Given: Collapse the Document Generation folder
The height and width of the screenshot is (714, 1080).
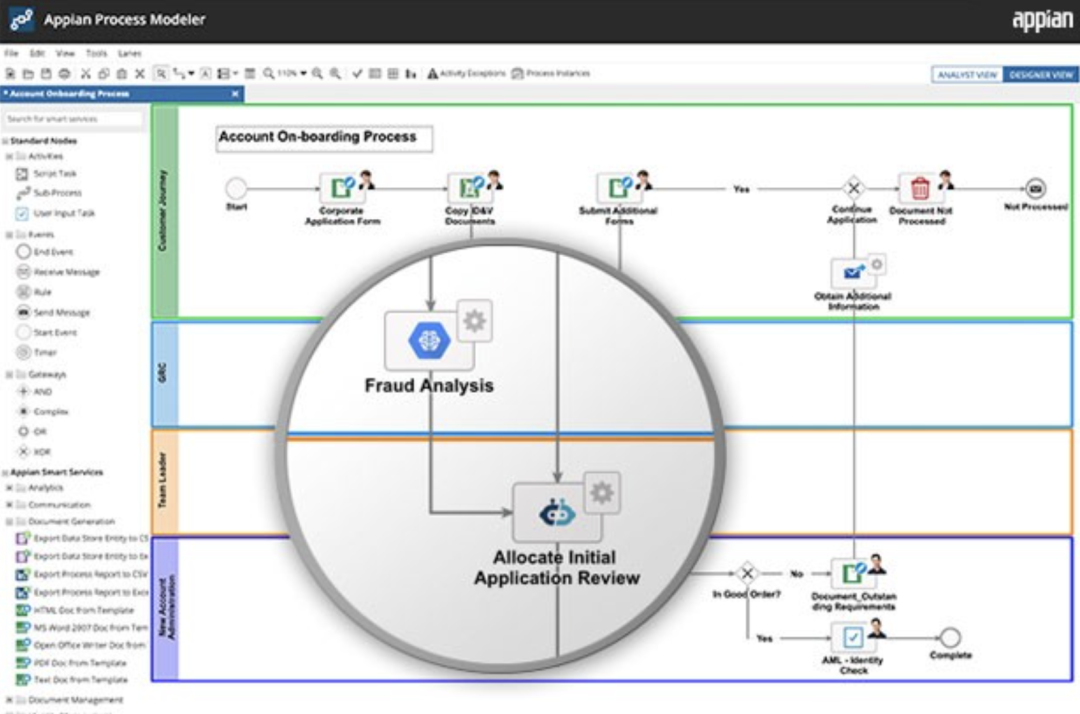Looking at the screenshot, I should pyautogui.click(x=10, y=522).
